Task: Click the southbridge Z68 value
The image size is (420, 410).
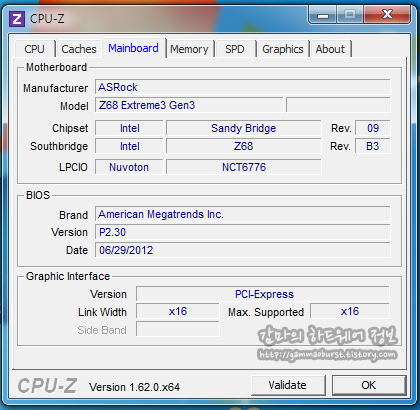Action: coord(244,146)
